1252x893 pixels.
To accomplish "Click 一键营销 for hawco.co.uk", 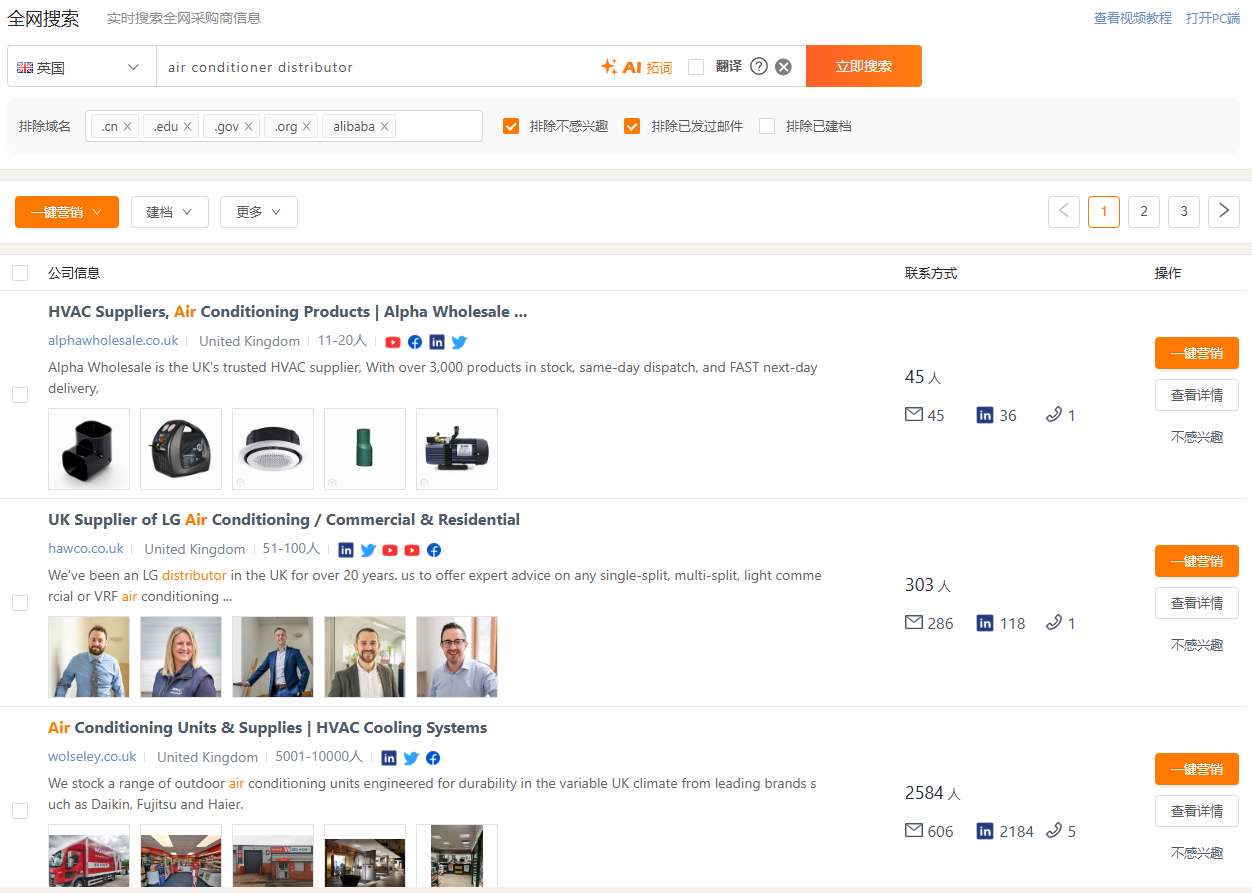I will point(1197,561).
